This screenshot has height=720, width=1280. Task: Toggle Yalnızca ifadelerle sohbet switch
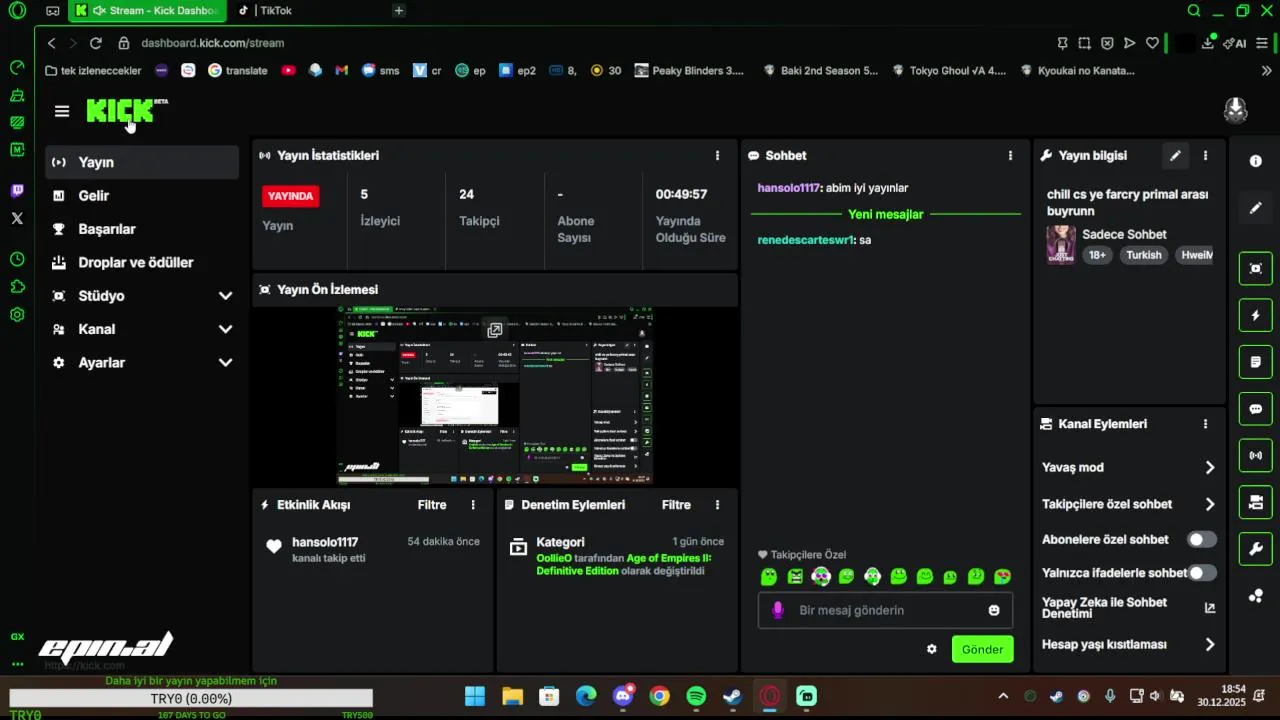(1201, 573)
